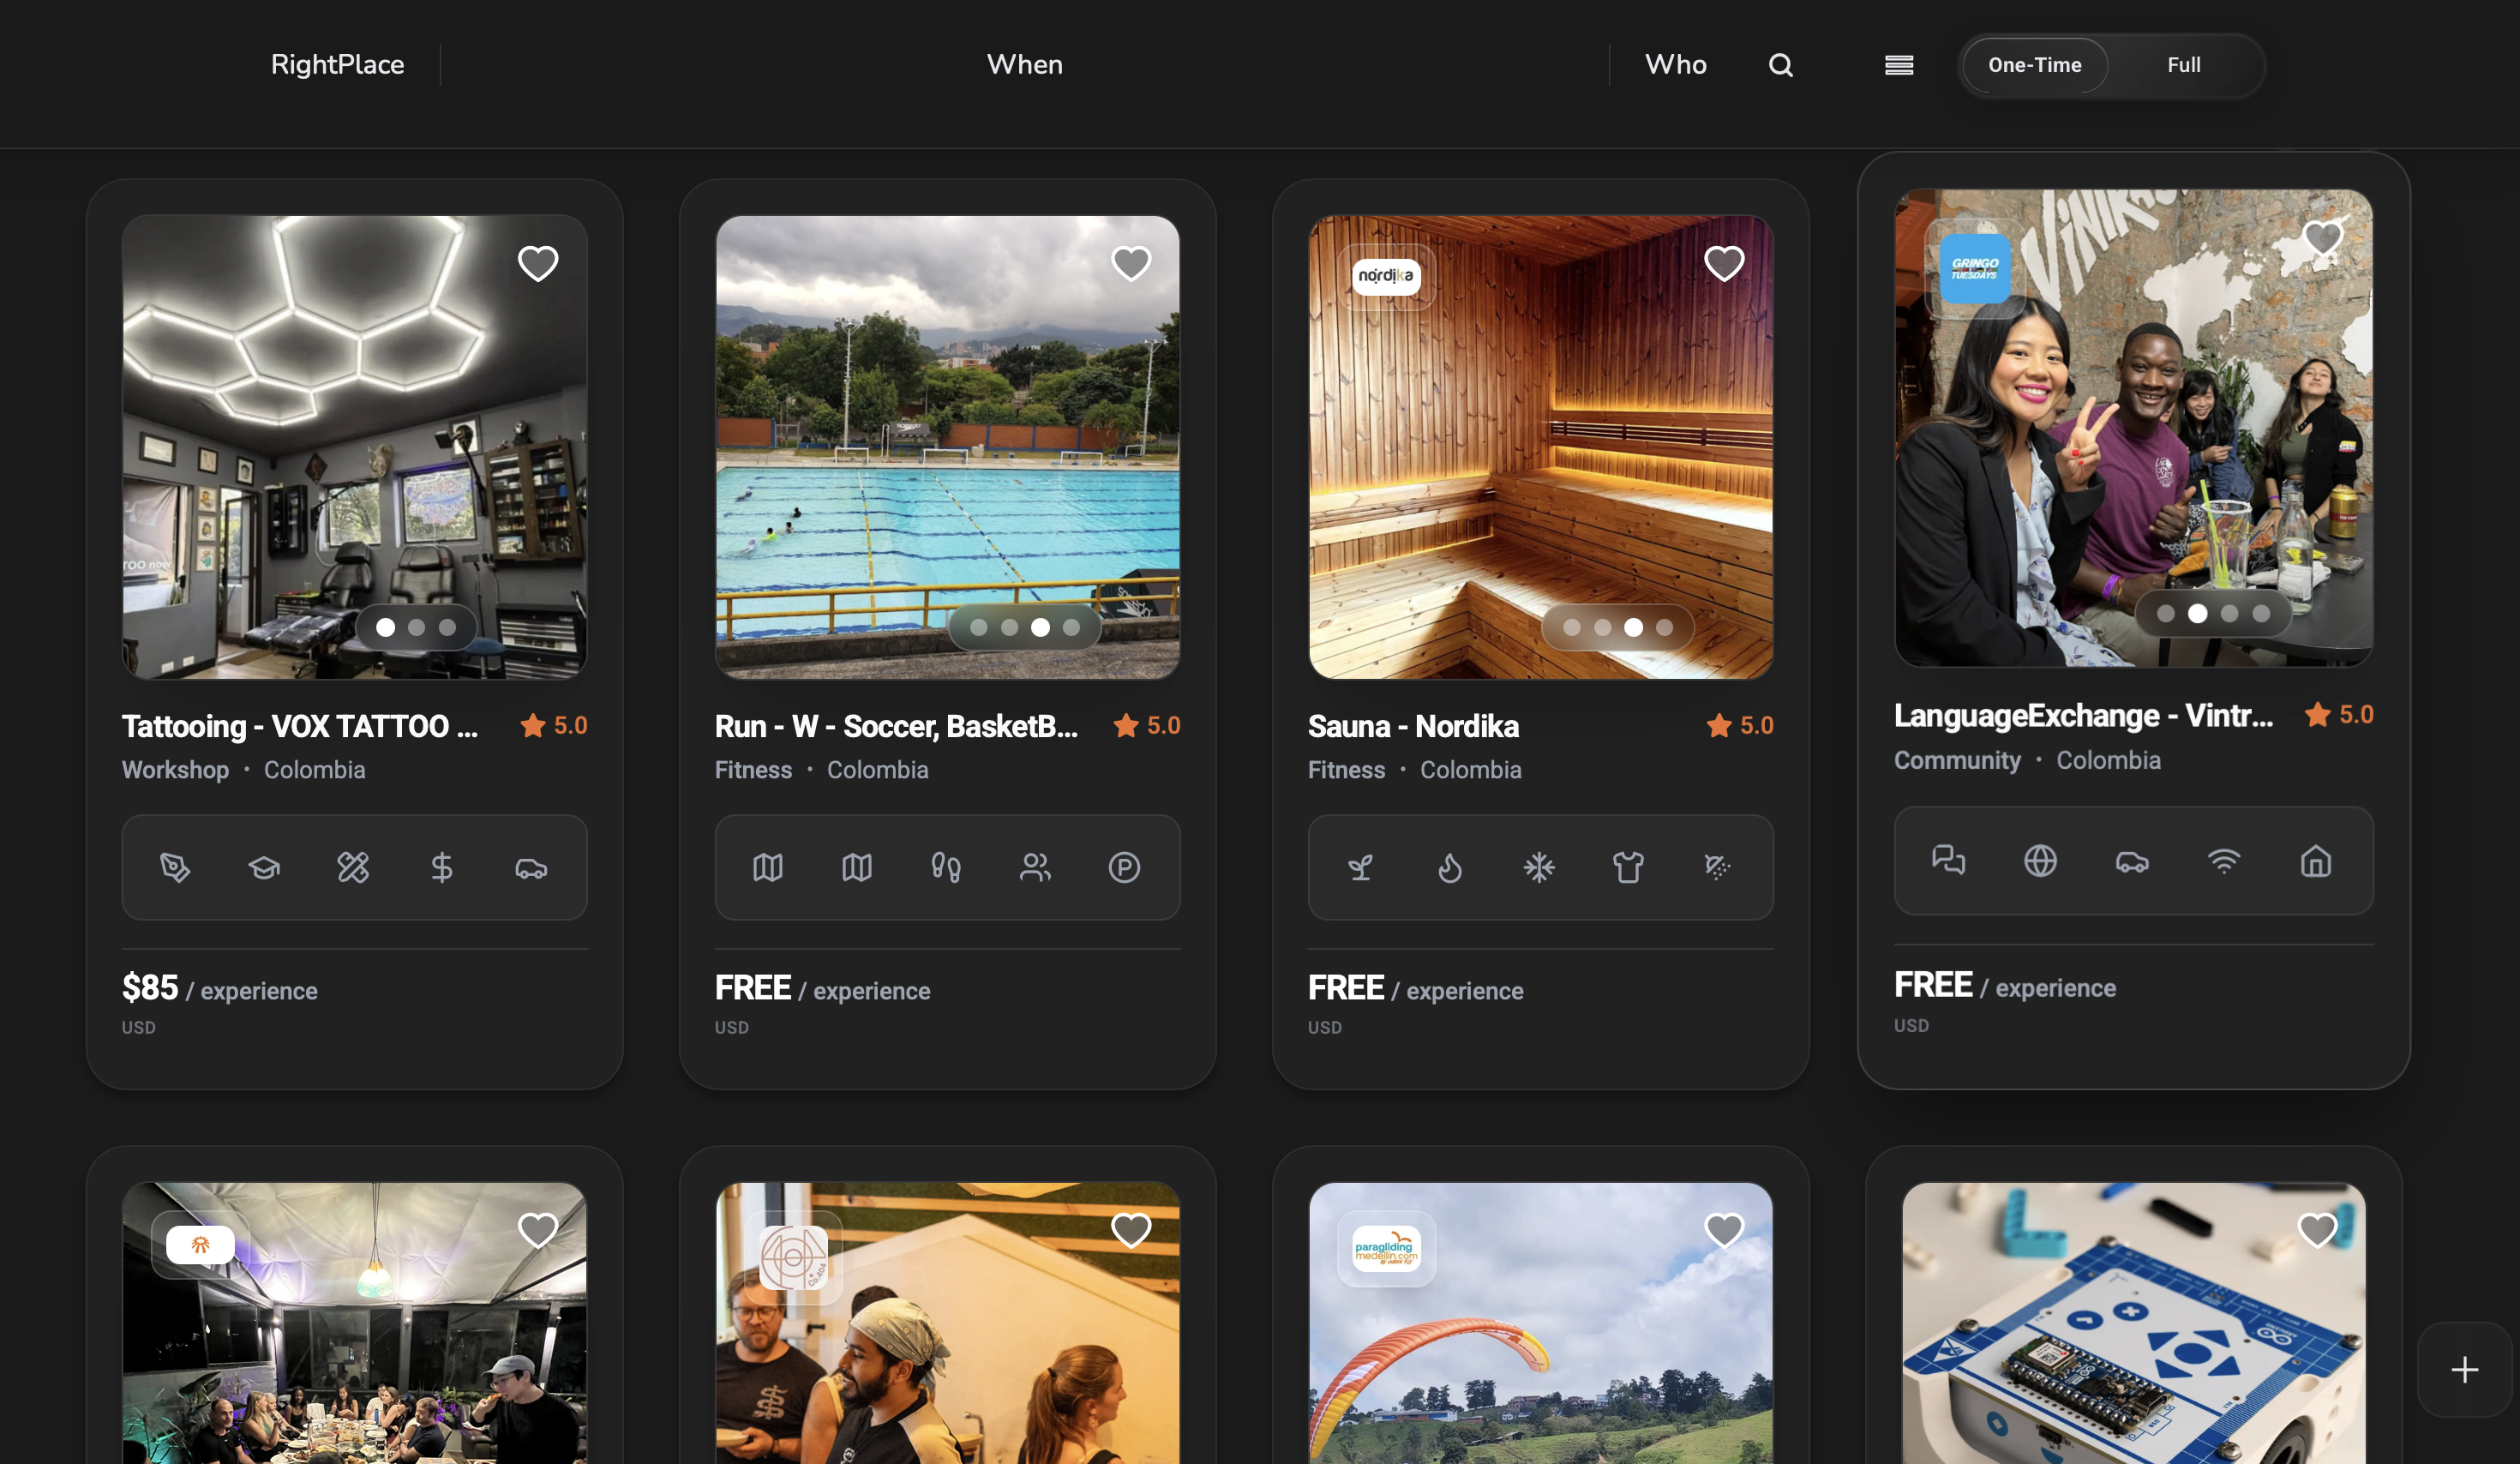Open the When filter
The width and height of the screenshot is (2520, 1464).
tap(1024, 64)
